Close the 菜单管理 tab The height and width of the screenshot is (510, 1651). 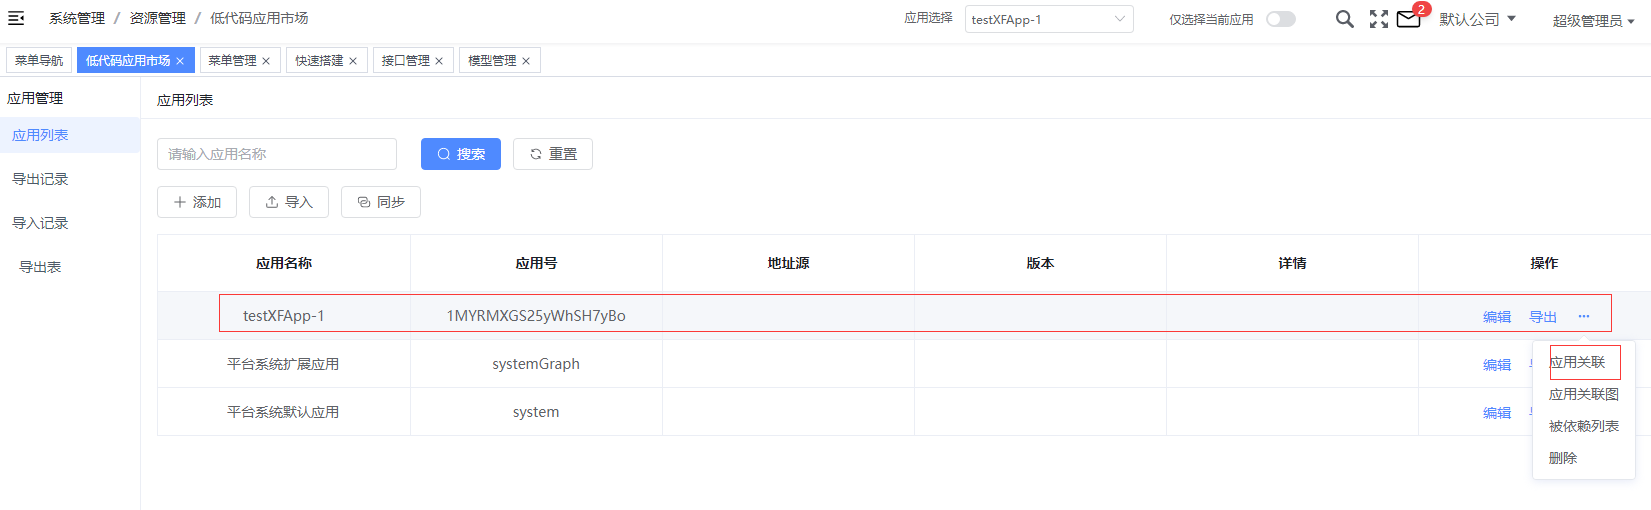266,61
